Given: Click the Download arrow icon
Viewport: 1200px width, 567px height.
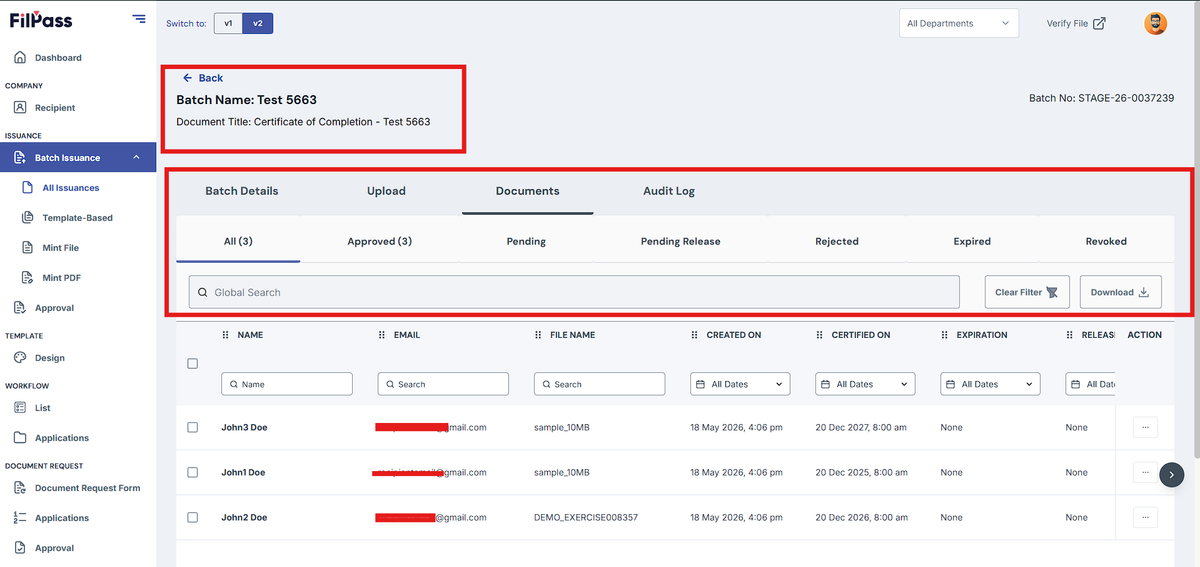Looking at the screenshot, I should [x=1144, y=293].
